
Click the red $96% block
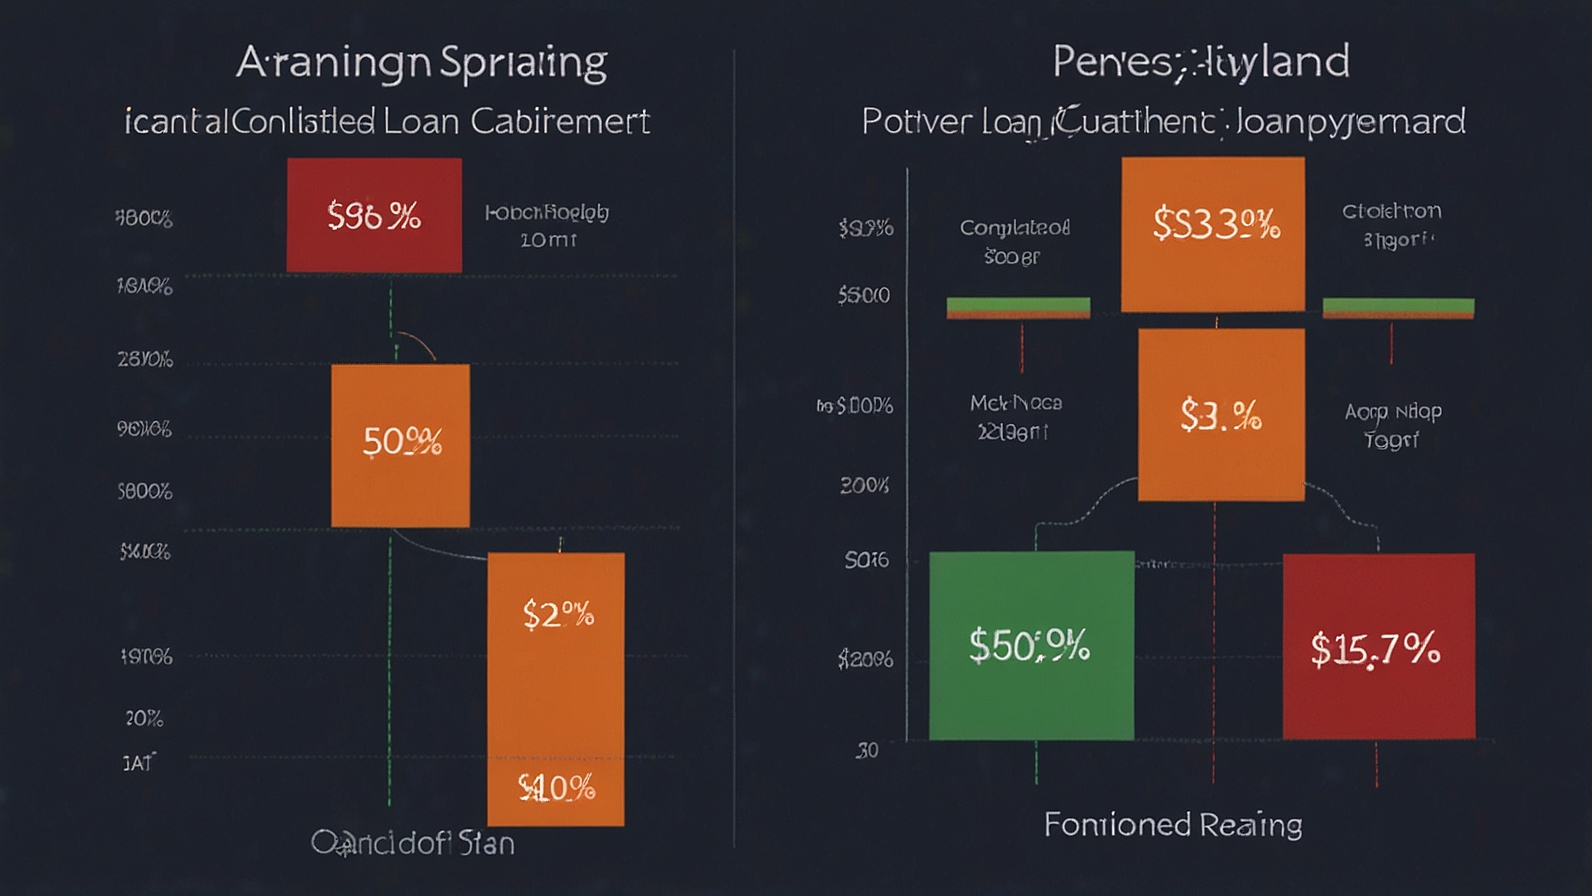pos(374,215)
